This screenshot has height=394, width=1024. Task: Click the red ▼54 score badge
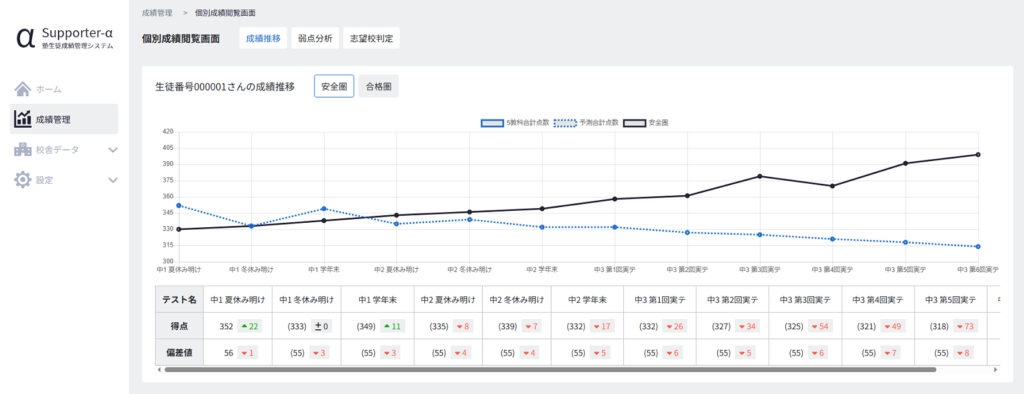[x=820, y=327]
